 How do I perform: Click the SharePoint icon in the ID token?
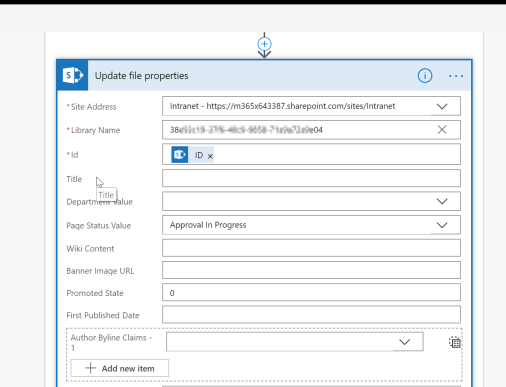click(180, 155)
